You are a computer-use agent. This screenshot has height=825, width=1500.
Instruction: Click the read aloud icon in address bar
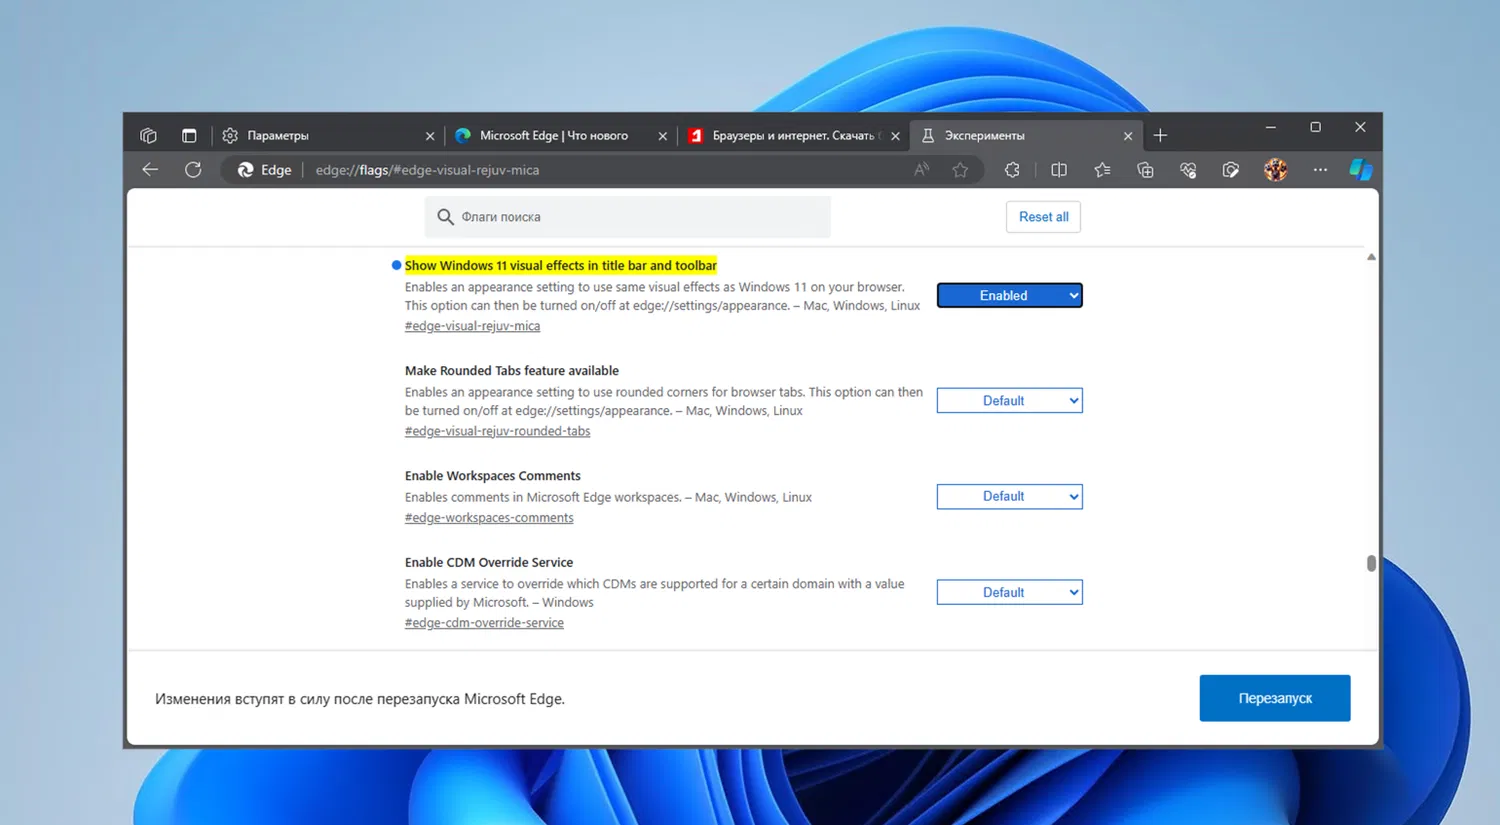(921, 170)
